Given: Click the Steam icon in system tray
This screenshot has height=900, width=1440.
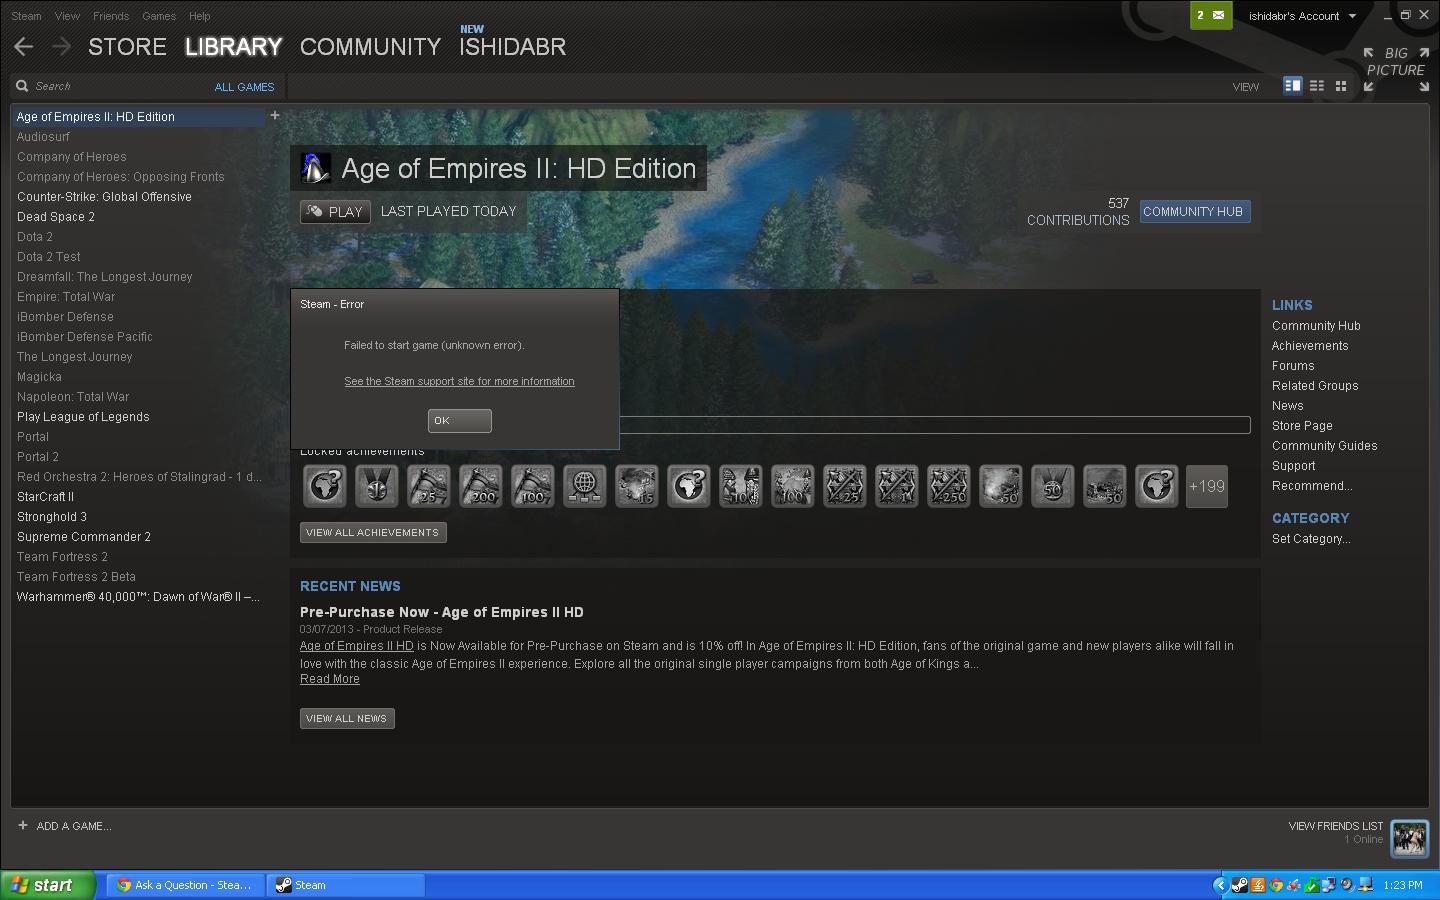Looking at the screenshot, I should 1240,885.
